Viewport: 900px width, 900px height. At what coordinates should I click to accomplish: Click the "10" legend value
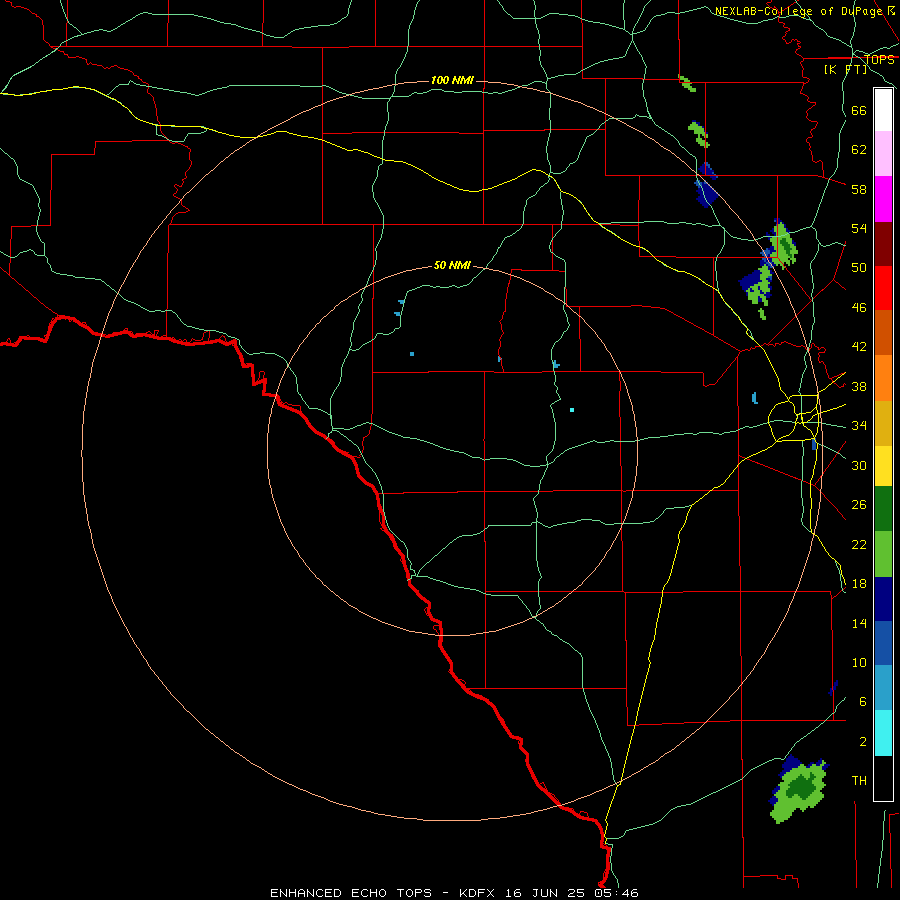[x=859, y=663]
